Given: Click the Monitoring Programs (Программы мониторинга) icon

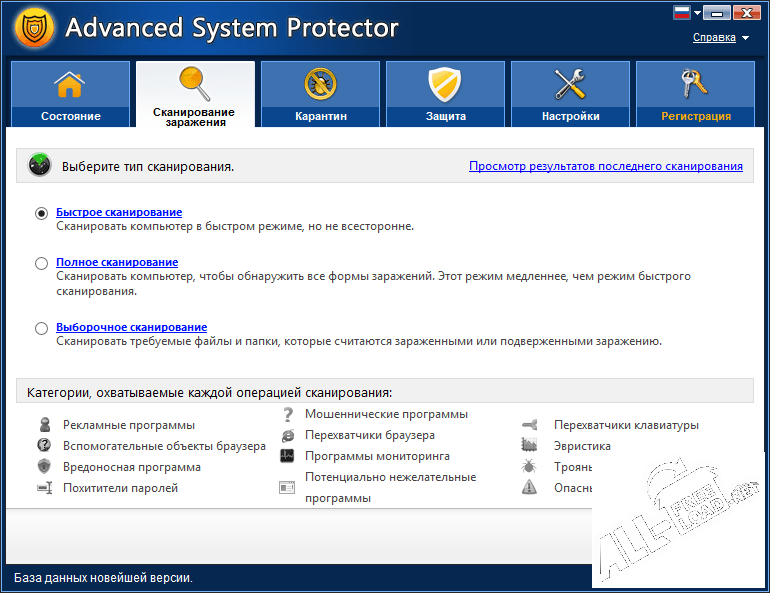Looking at the screenshot, I should tap(287, 456).
